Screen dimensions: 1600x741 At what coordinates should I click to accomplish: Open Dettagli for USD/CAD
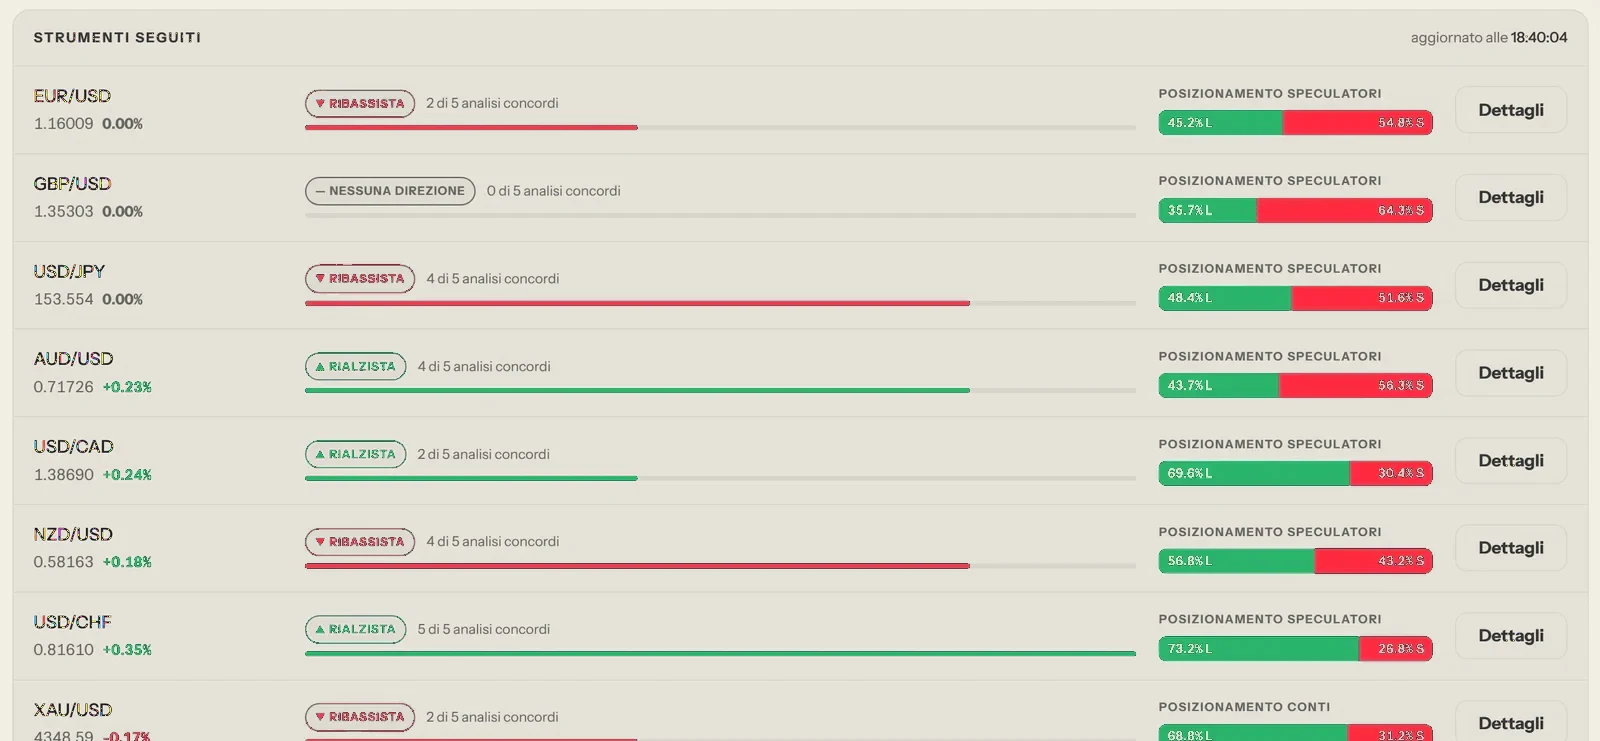click(1510, 460)
